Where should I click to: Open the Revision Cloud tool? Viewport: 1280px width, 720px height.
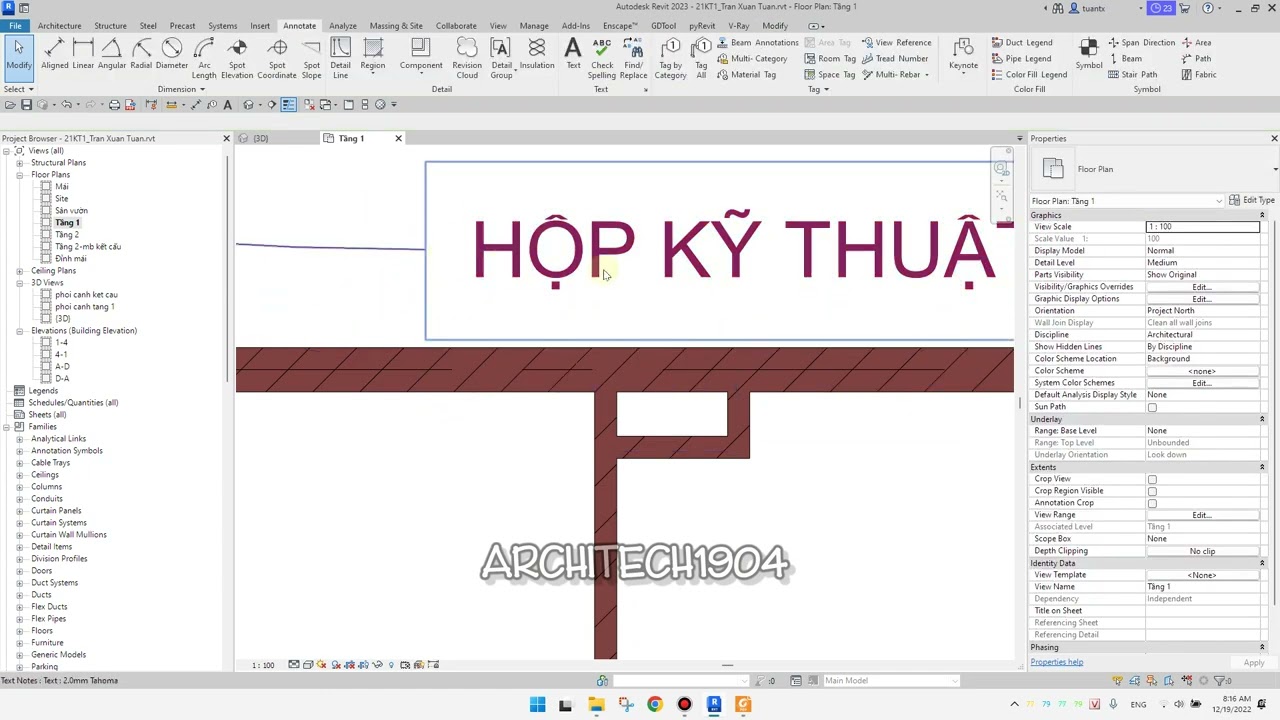467,59
